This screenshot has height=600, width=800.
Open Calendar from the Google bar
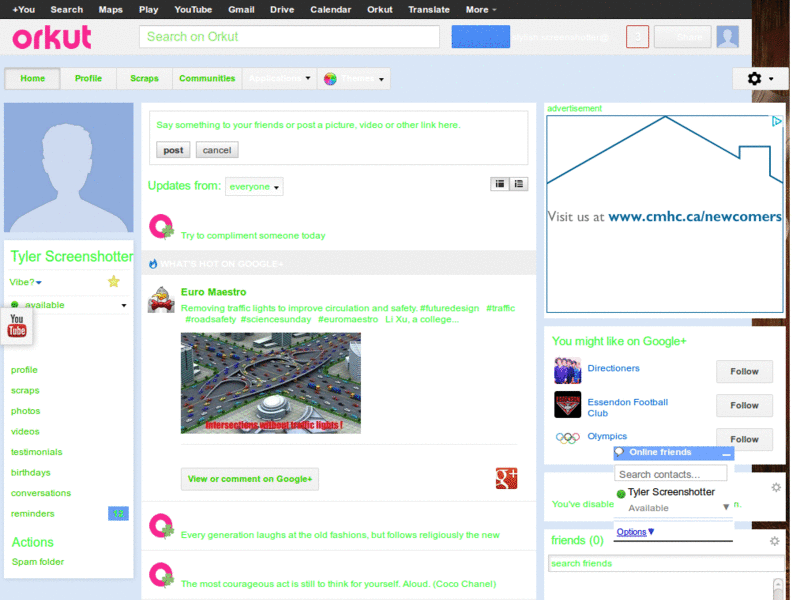pyautogui.click(x=331, y=10)
